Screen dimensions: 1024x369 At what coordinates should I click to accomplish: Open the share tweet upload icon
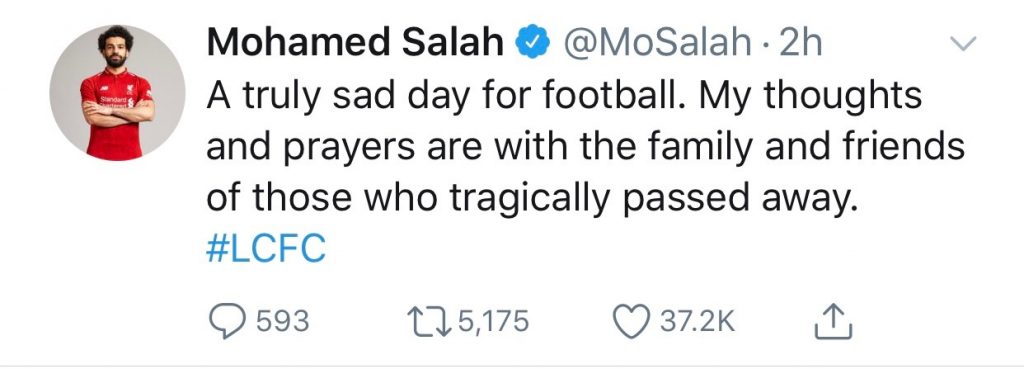click(x=833, y=322)
